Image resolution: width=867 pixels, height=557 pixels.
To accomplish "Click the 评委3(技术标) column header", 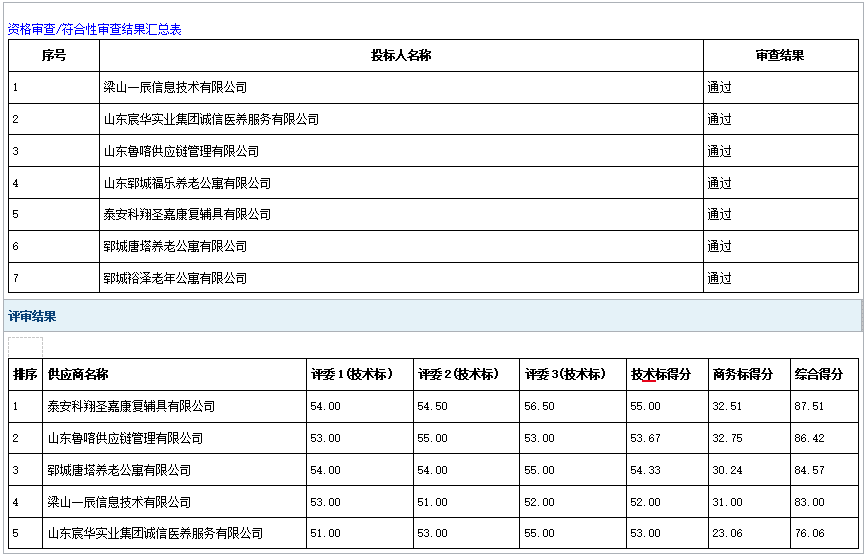I will [x=565, y=374].
